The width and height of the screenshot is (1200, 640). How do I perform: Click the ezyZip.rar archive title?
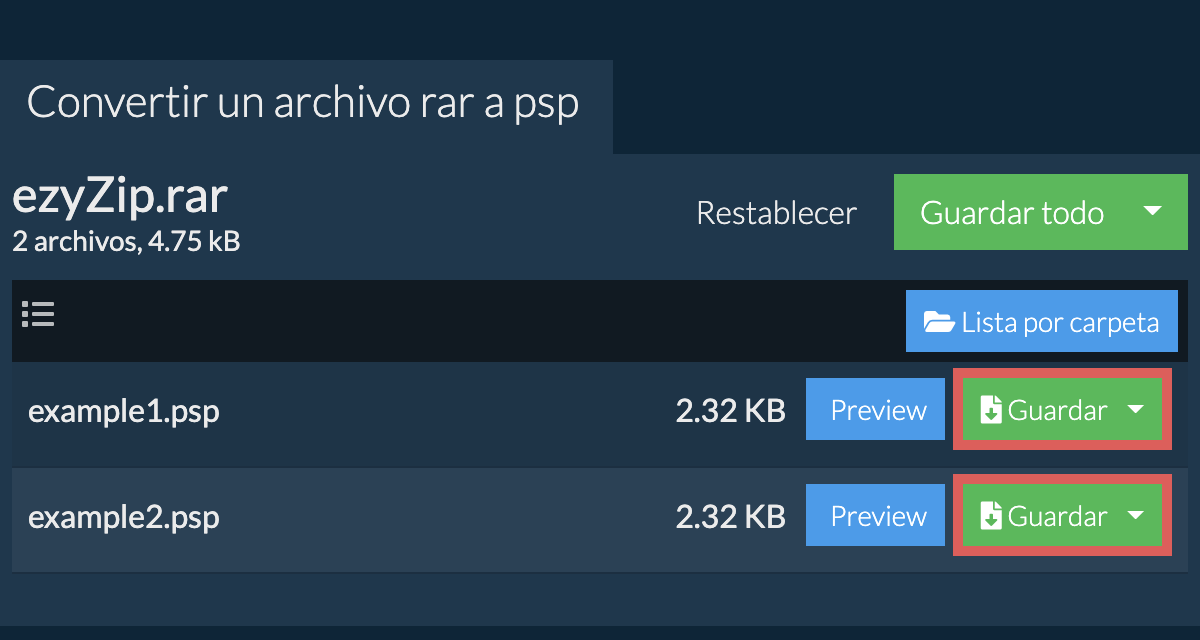pos(120,198)
